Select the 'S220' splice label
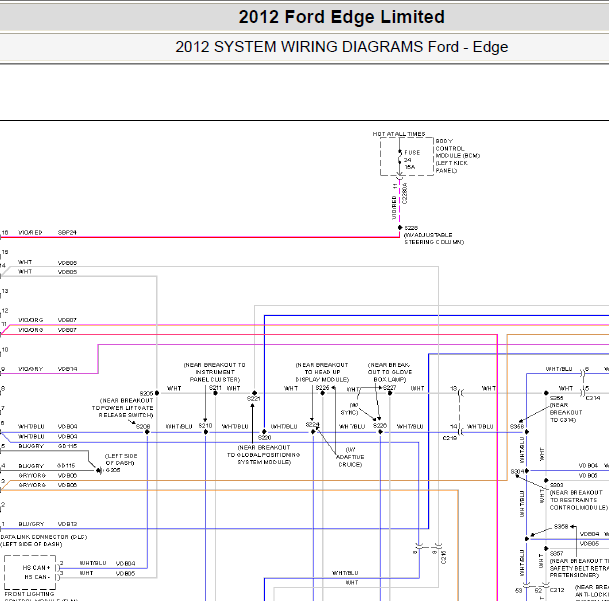 (264, 437)
